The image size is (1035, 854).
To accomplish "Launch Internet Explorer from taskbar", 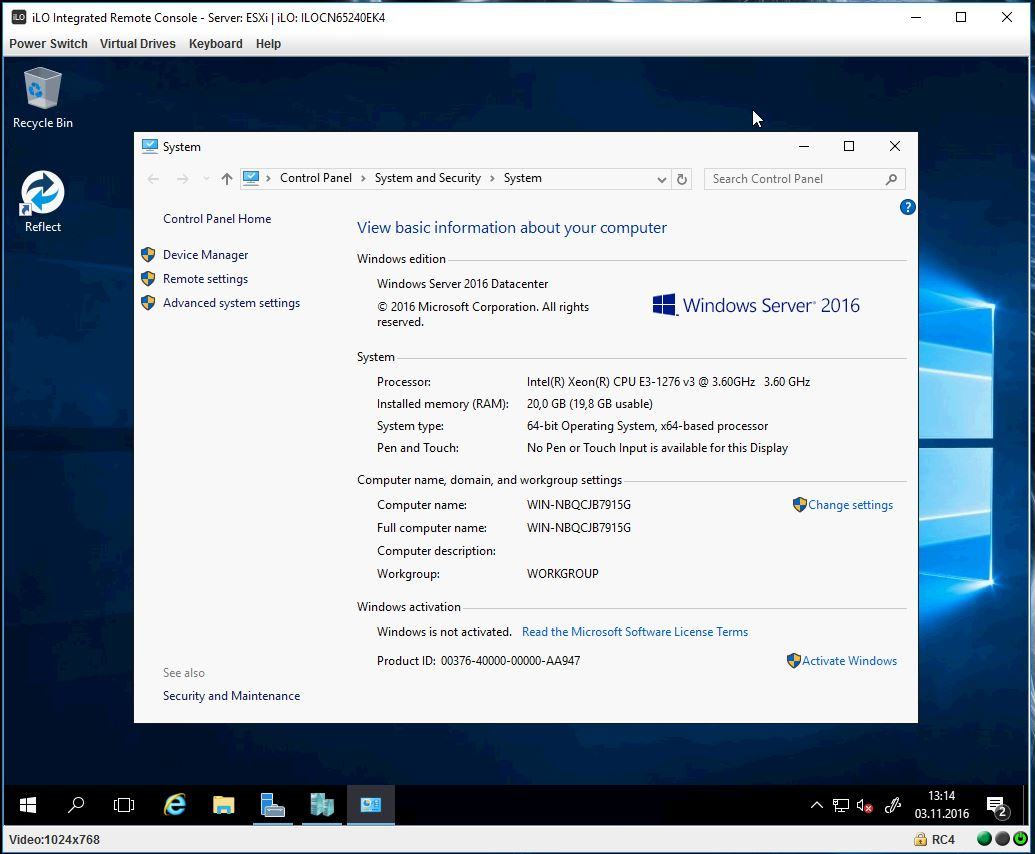I will (175, 805).
